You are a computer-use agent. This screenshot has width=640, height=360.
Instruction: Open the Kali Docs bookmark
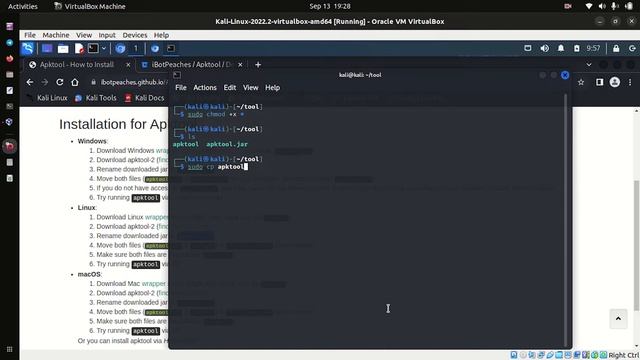tap(144, 98)
